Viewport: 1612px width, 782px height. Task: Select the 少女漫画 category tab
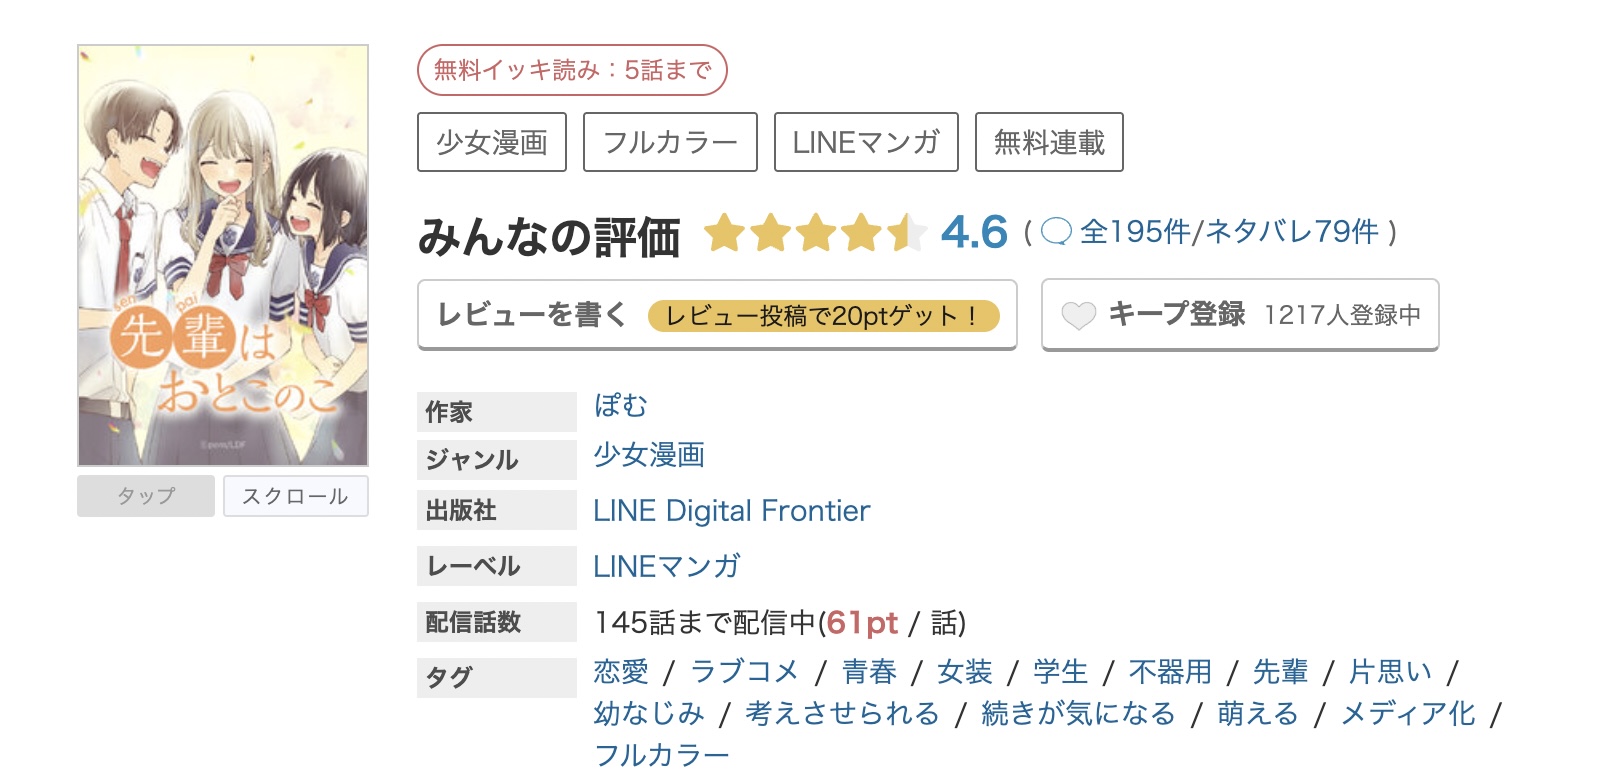[x=491, y=142]
